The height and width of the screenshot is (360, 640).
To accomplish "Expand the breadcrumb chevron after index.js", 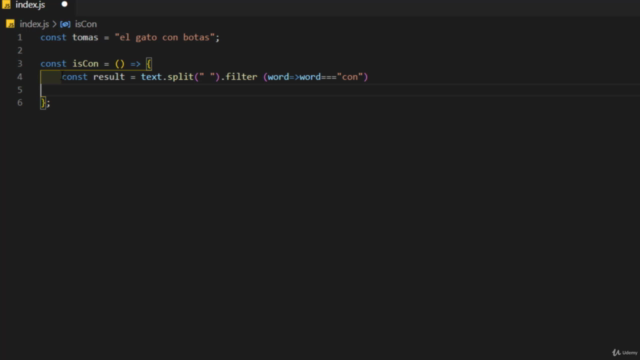I will (54, 24).
